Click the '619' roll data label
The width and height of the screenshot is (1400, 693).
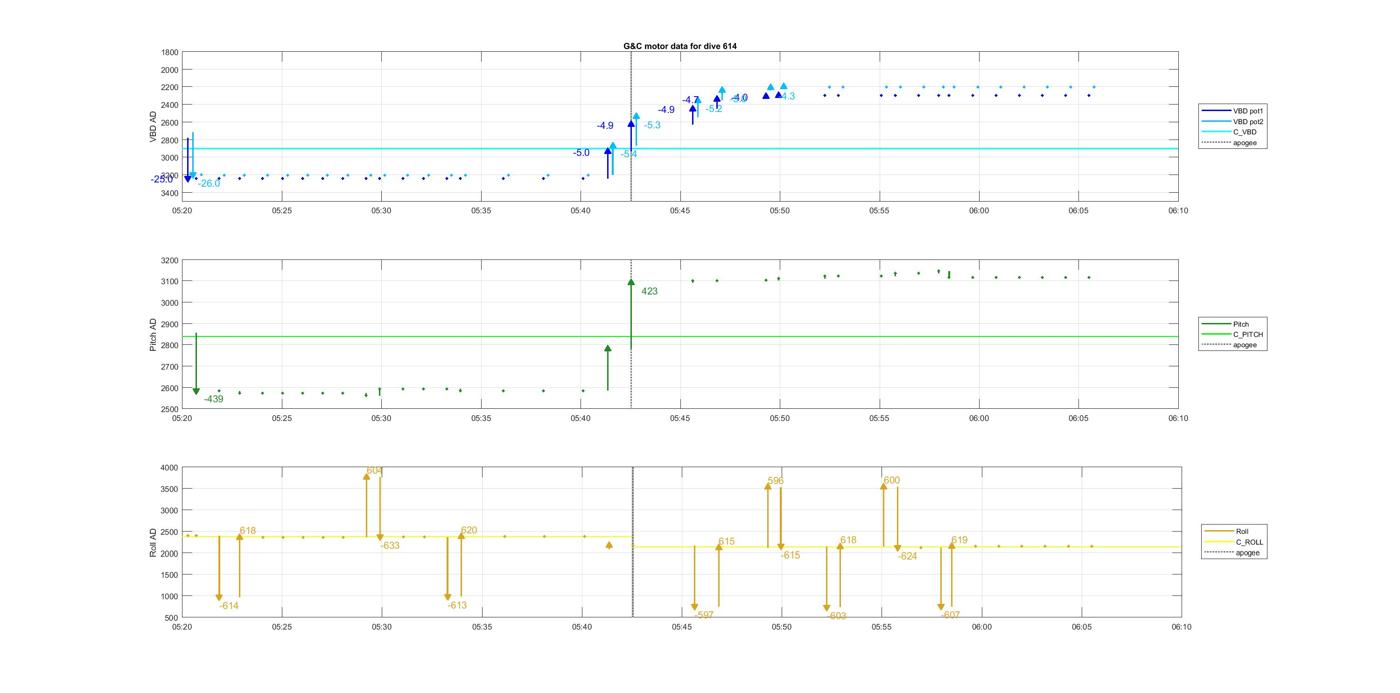959,541
